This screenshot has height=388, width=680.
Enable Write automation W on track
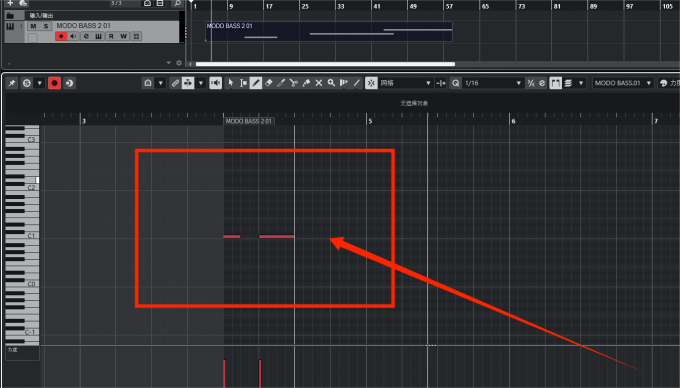124,36
